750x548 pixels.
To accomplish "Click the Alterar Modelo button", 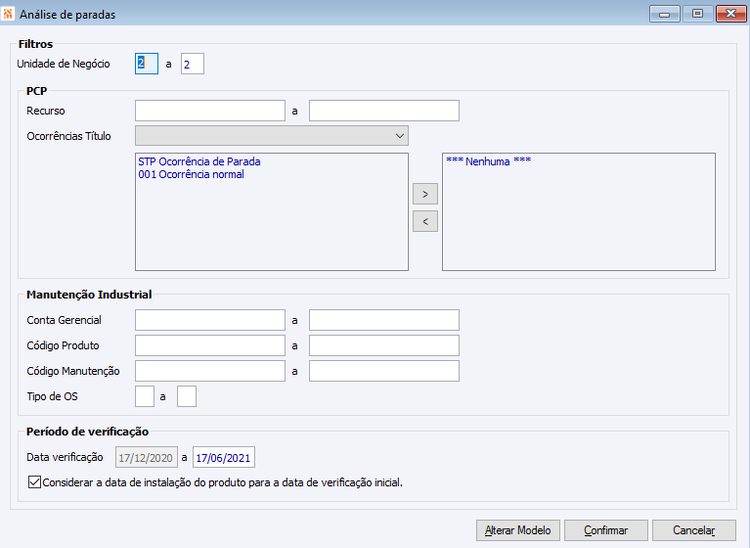I will coord(518,530).
